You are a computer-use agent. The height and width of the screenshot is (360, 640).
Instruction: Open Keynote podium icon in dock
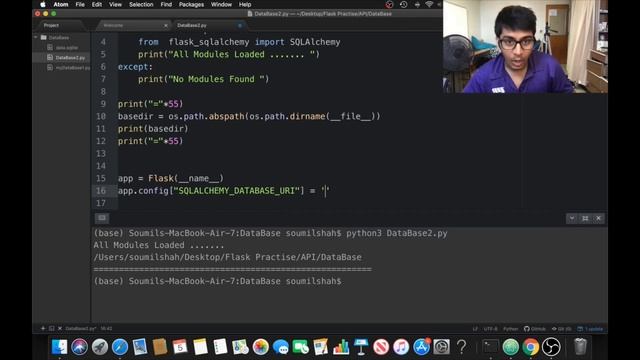(361, 347)
